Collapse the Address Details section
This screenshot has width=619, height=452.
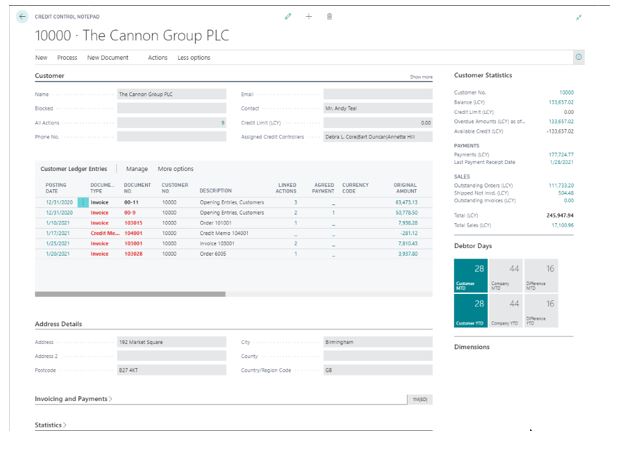coord(58,324)
